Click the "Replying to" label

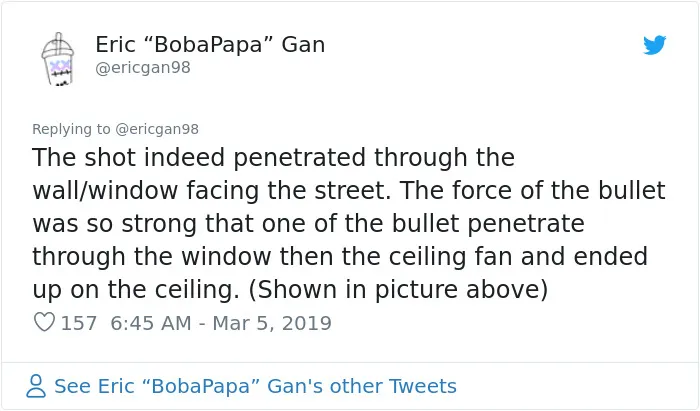[71, 129]
